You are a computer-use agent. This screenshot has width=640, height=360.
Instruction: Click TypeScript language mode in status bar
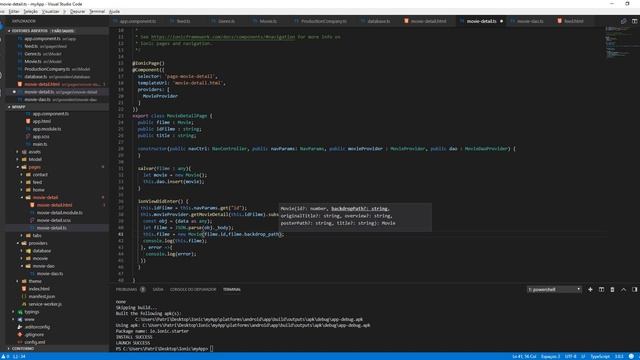click(600, 356)
